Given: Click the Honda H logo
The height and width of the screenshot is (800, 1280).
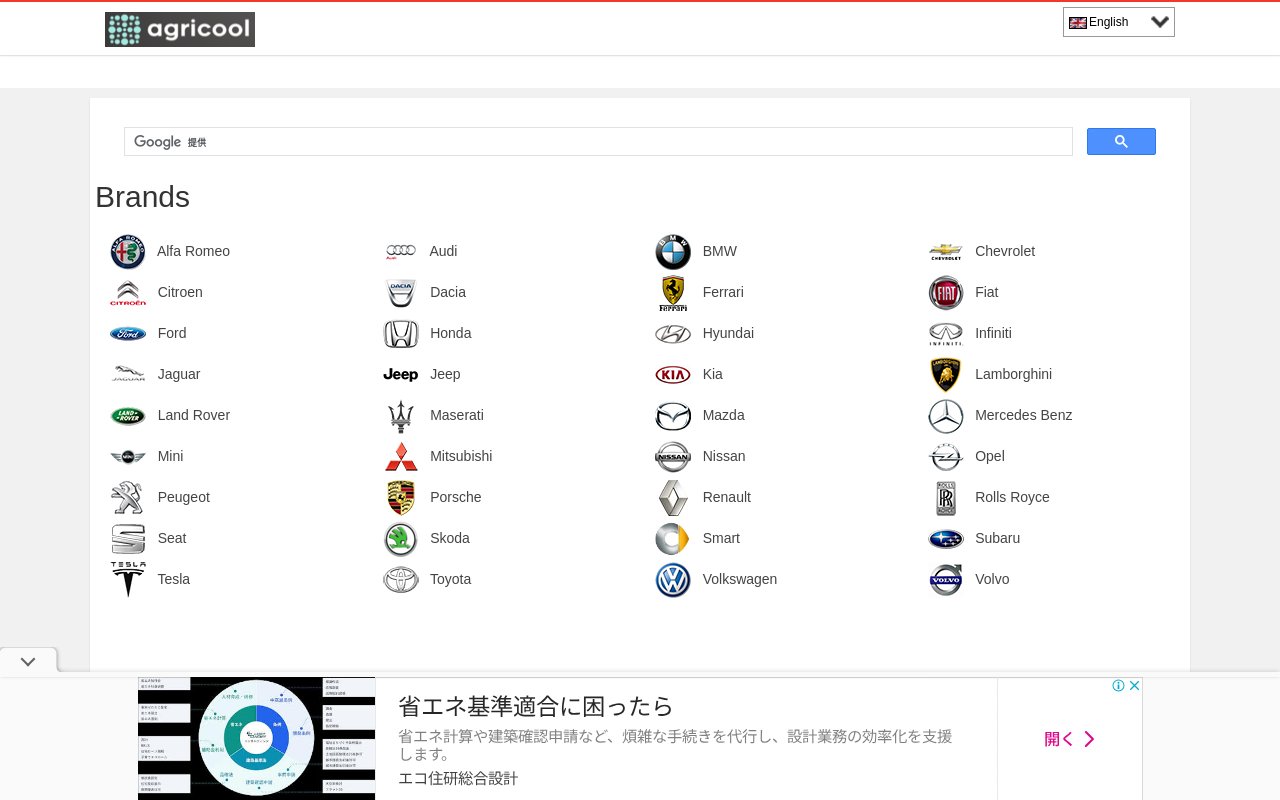Looking at the screenshot, I should [x=400, y=334].
